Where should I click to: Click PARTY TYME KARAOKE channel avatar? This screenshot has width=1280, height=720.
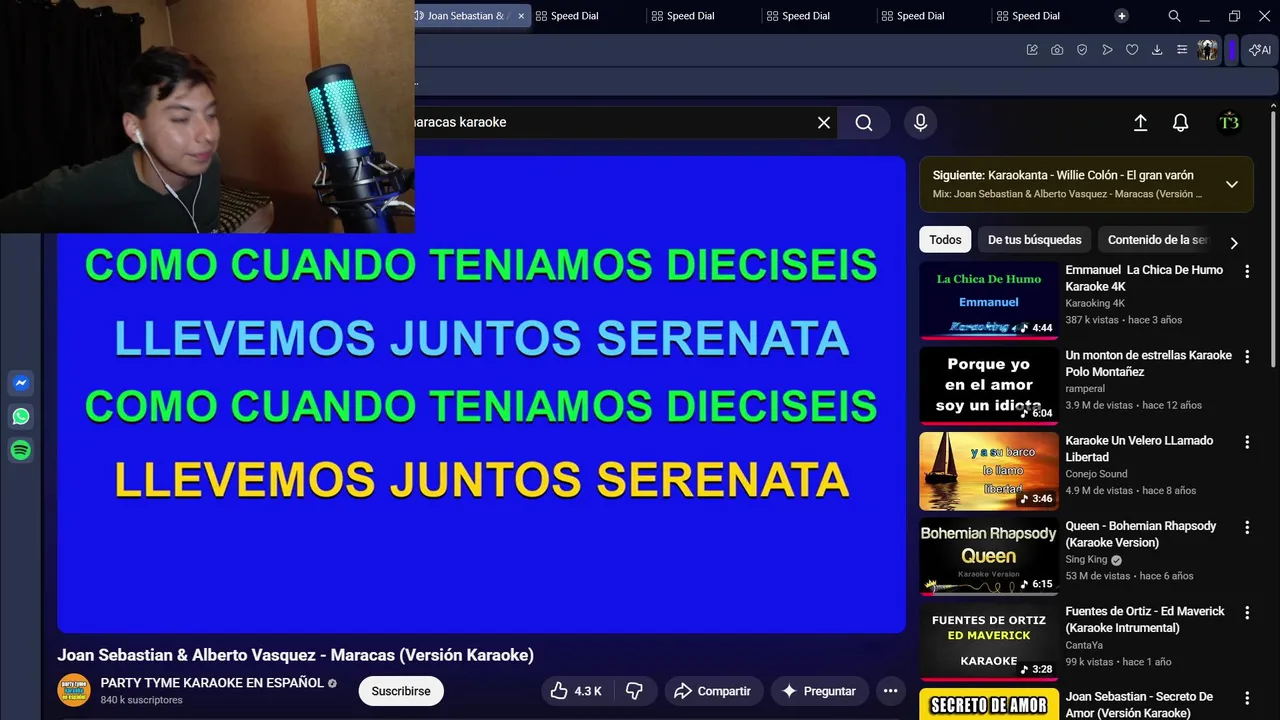[x=74, y=691]
